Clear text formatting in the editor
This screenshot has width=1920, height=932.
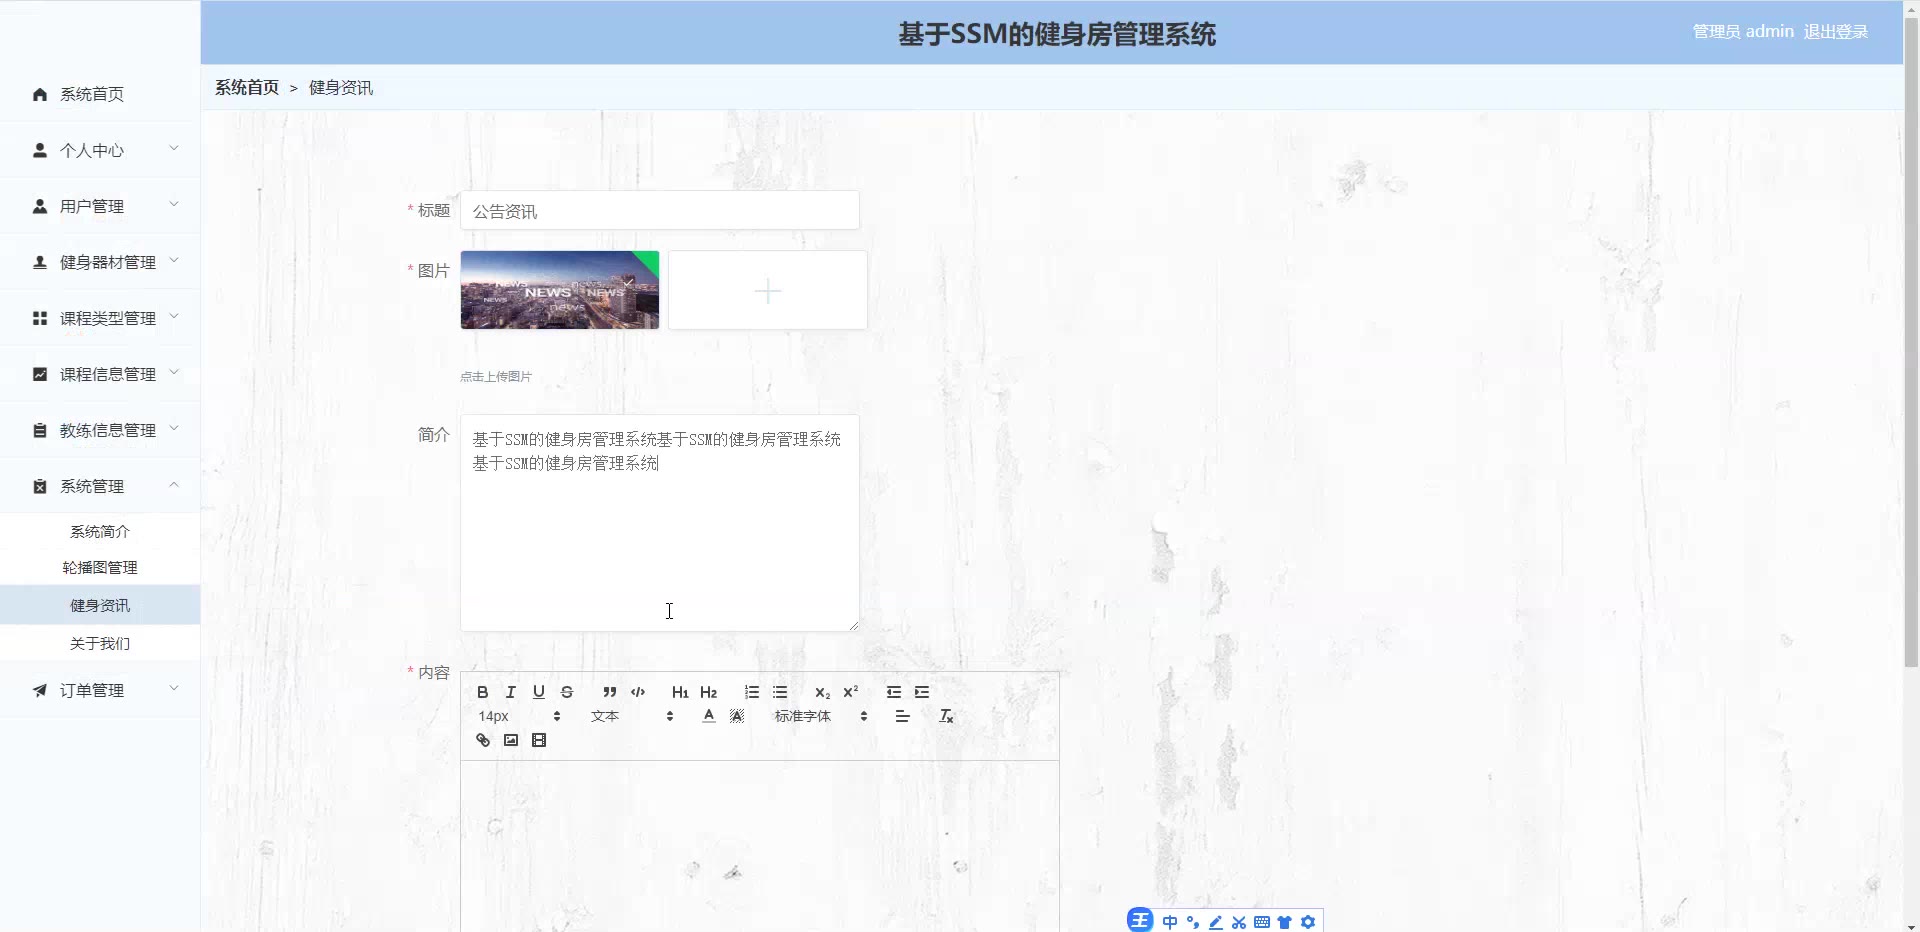[946, 716]
